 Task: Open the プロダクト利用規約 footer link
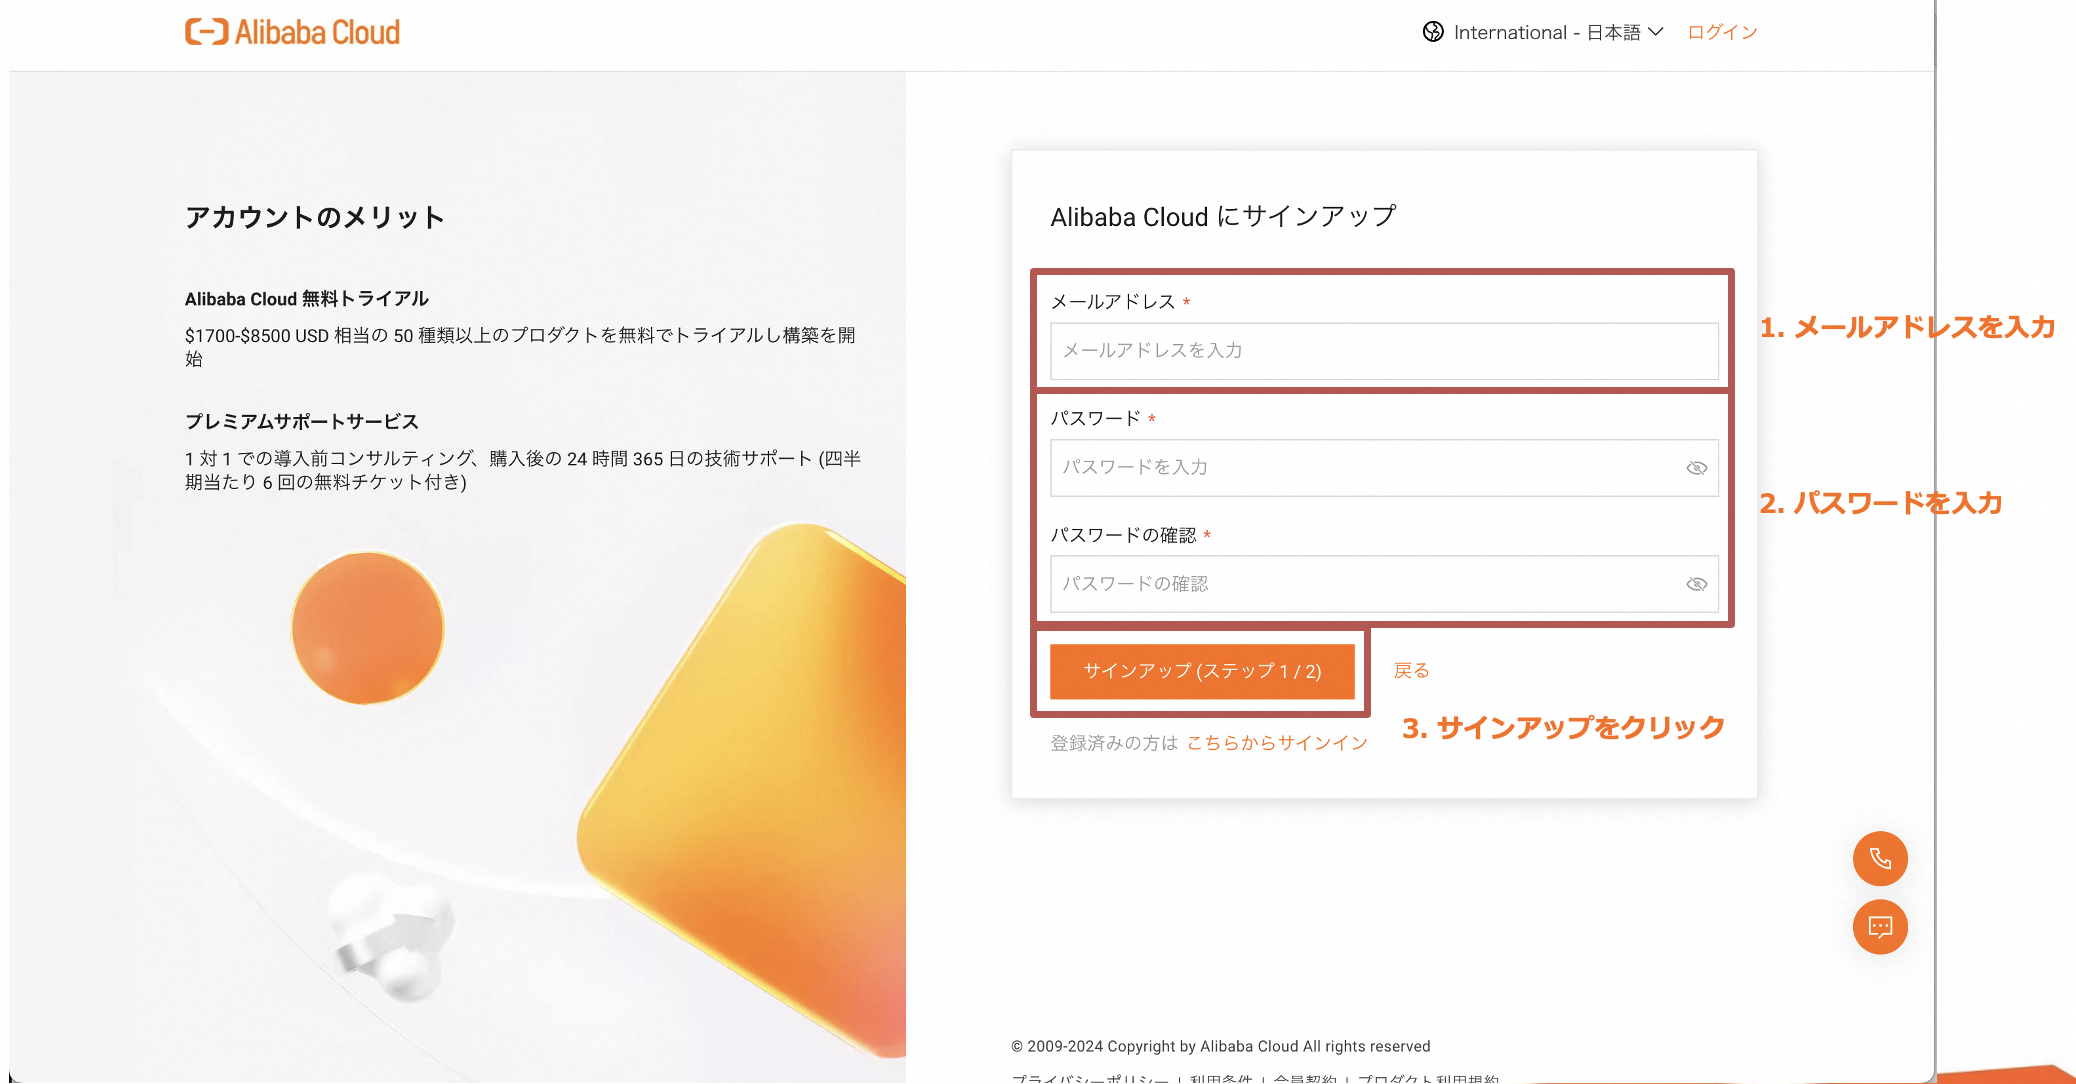[1427, 1078]
